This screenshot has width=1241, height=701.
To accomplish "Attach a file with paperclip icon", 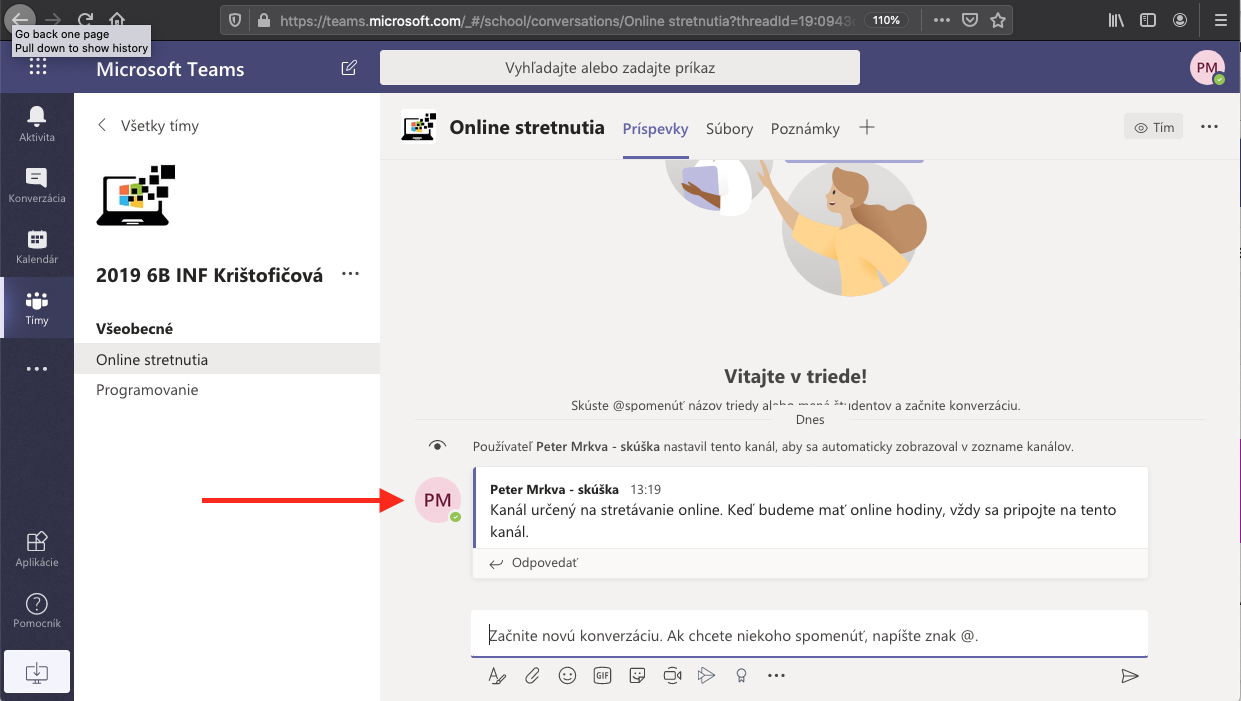I will (x=532, y=676).
